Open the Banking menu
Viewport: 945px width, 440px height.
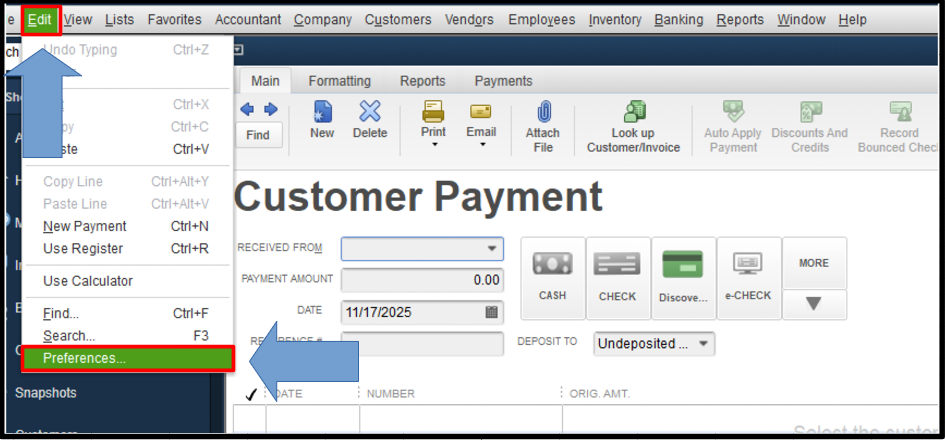679,20
